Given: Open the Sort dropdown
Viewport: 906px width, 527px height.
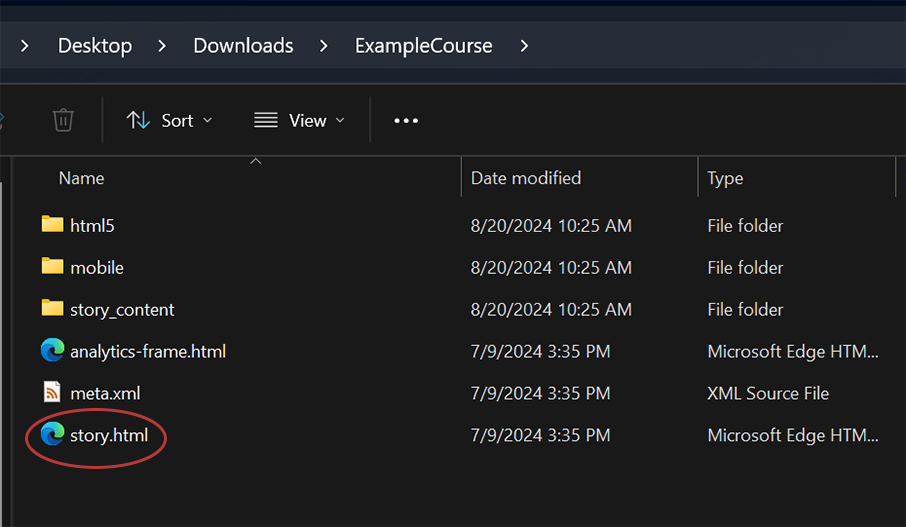Looking at the screenshot, I should pyautogui.click(x=169, y=120).
